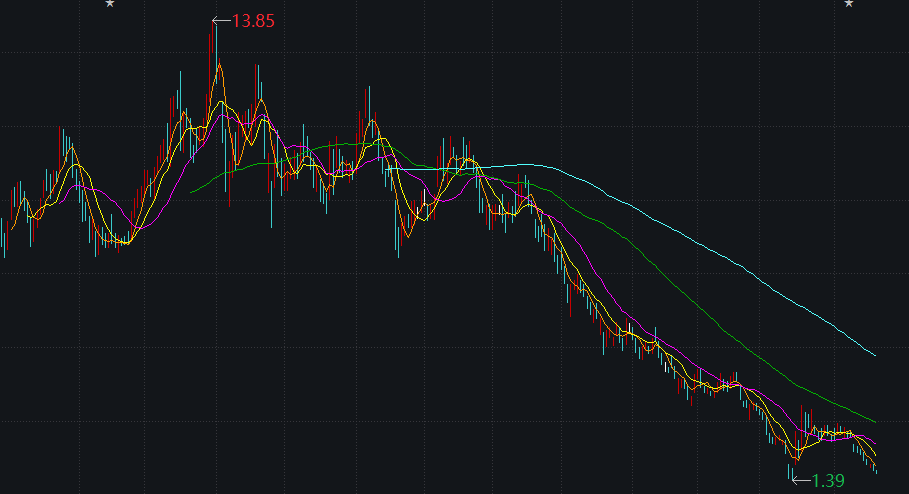Click the right end of the green average line
This screenshot has height=494, width=909.
[875, 421]
